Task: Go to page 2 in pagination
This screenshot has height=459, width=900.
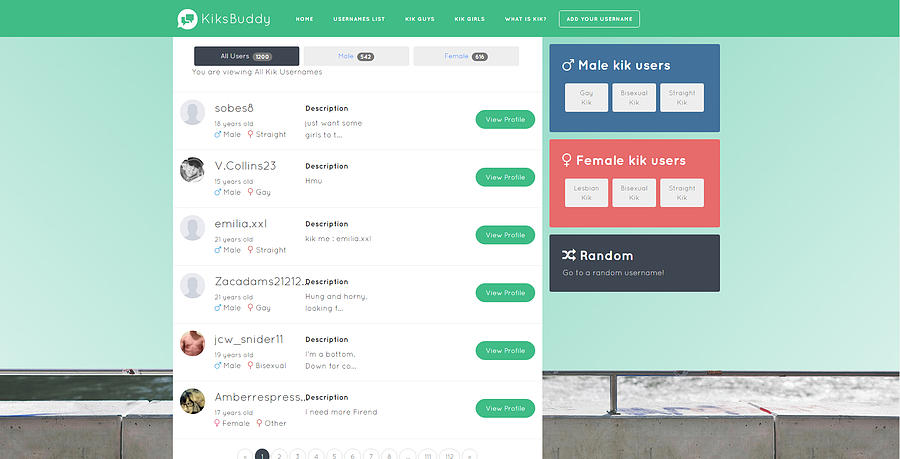Action: (280, 455)
